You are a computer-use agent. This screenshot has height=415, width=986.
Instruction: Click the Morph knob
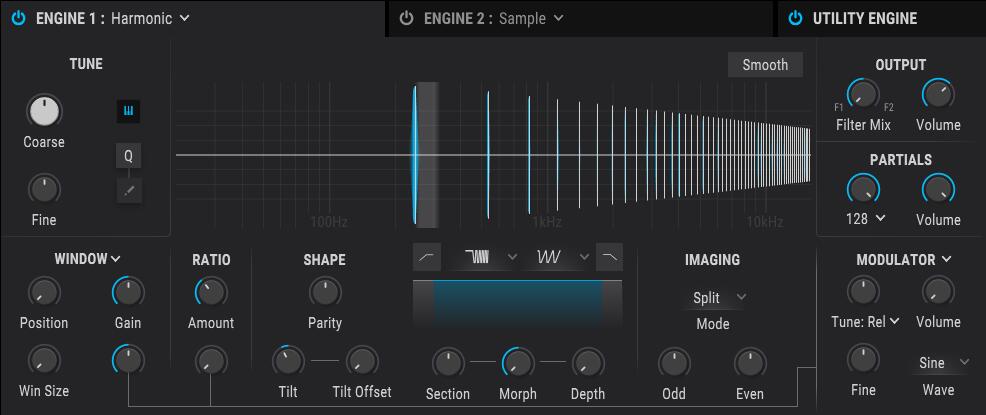pyautogui.click(x=517, y=362)
